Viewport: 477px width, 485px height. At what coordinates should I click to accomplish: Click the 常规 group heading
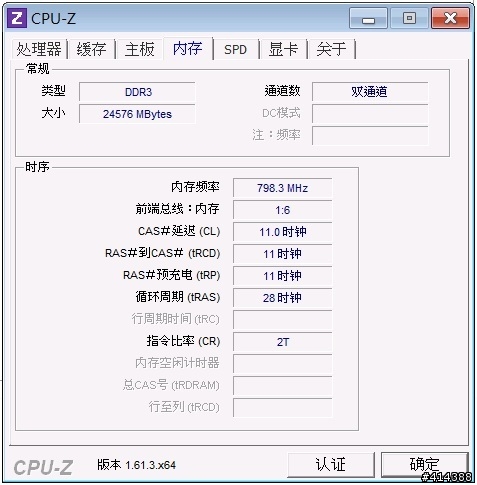37,69
